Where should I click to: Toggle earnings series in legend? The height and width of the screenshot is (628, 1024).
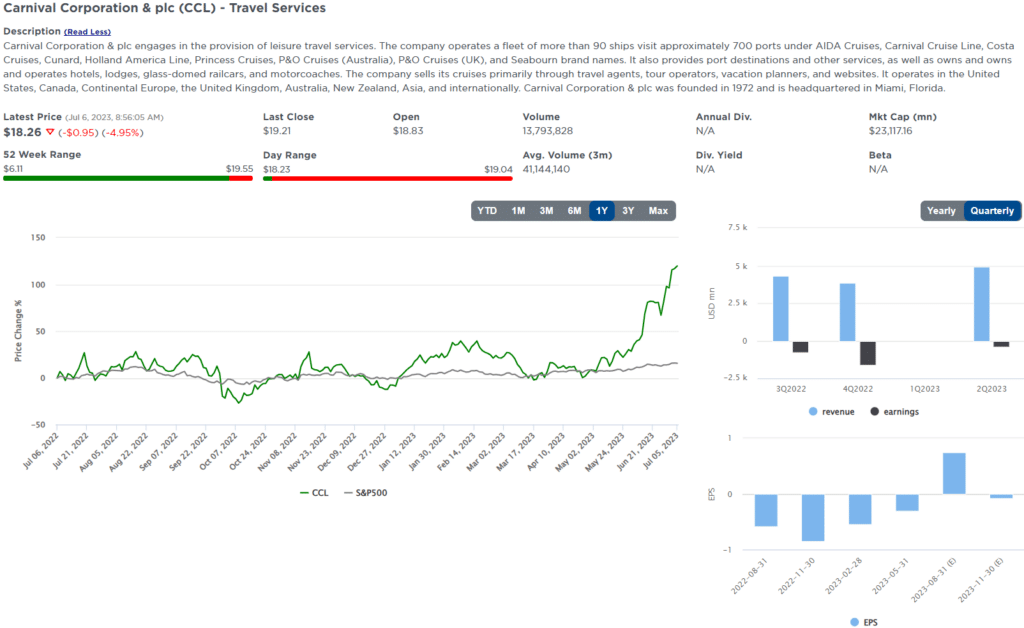pos(894,412)
